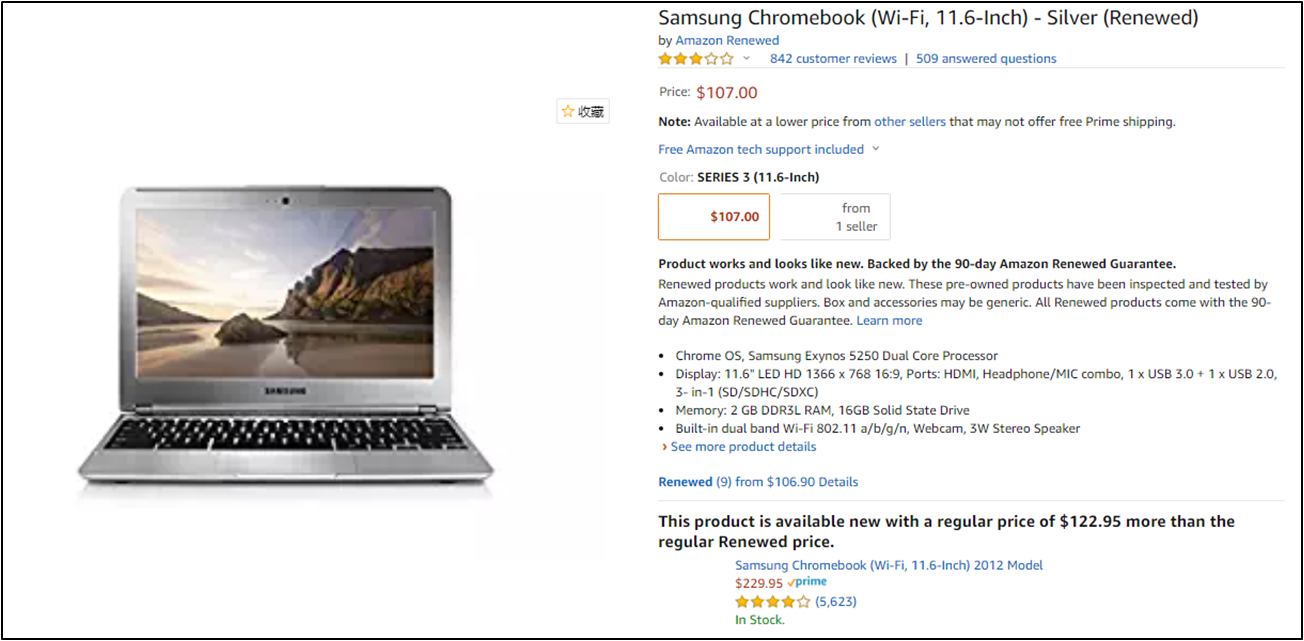View the 509 answered questions
Screen dimensions: 1304x641
(986, 59)
